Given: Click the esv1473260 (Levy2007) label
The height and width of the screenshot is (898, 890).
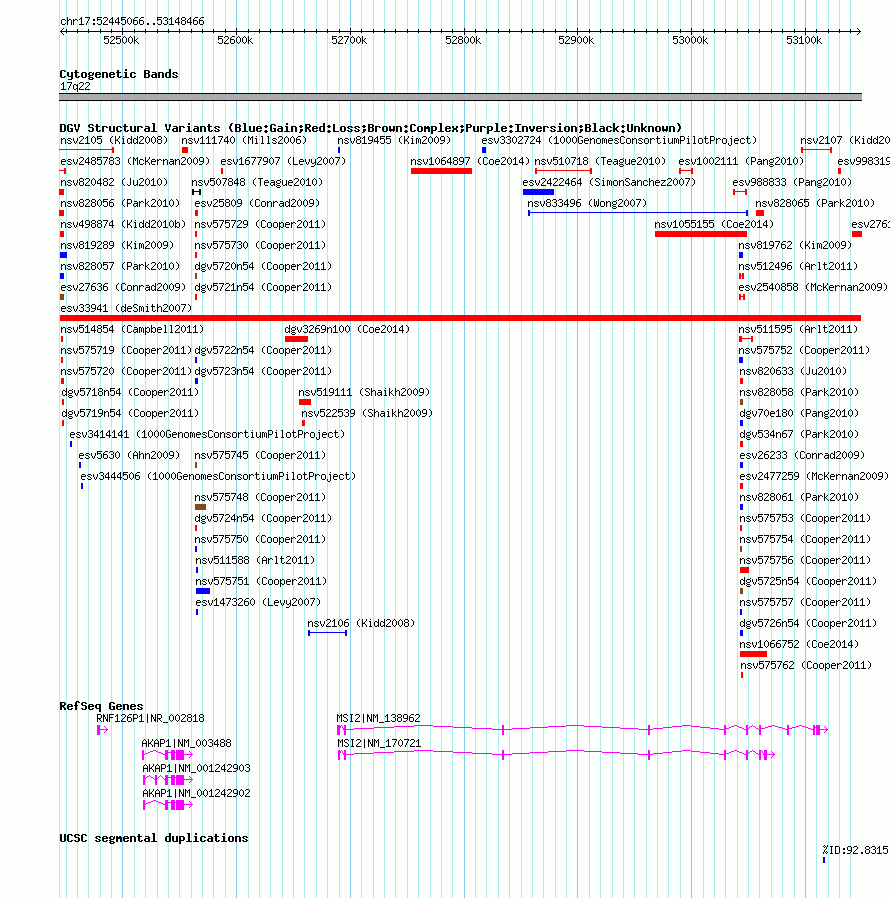Looking at the screenshot, I should pos(258,602).
